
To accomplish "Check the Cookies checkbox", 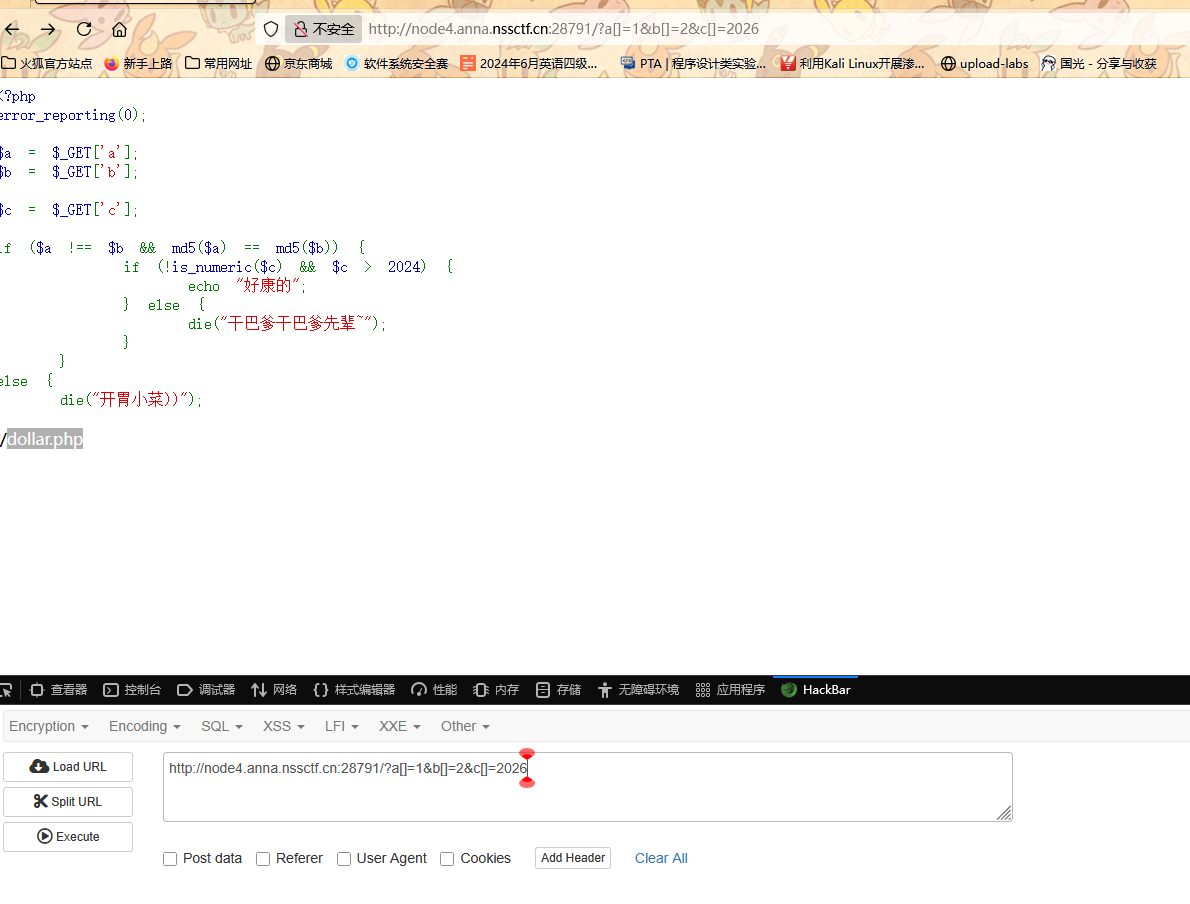I will [447, 859].
